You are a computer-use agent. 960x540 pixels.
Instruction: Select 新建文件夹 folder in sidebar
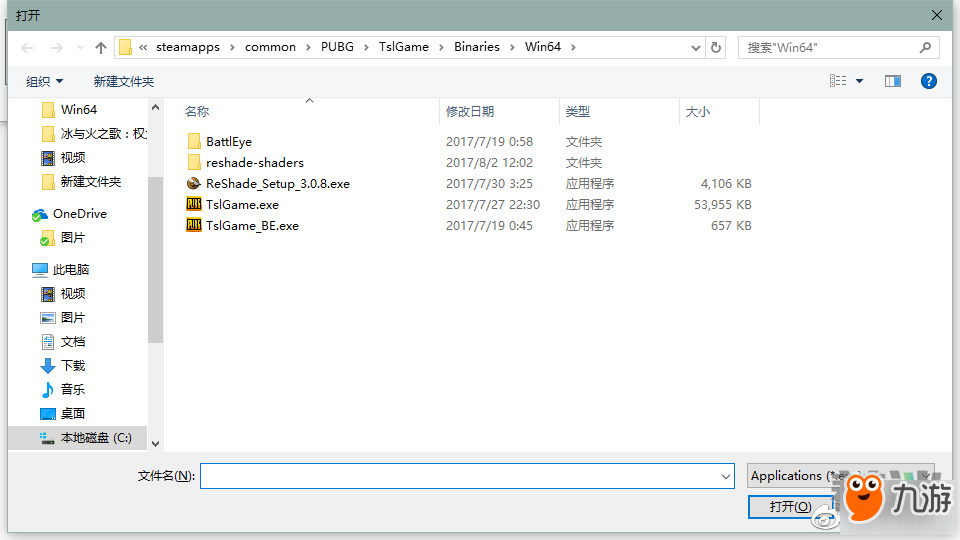81,182
